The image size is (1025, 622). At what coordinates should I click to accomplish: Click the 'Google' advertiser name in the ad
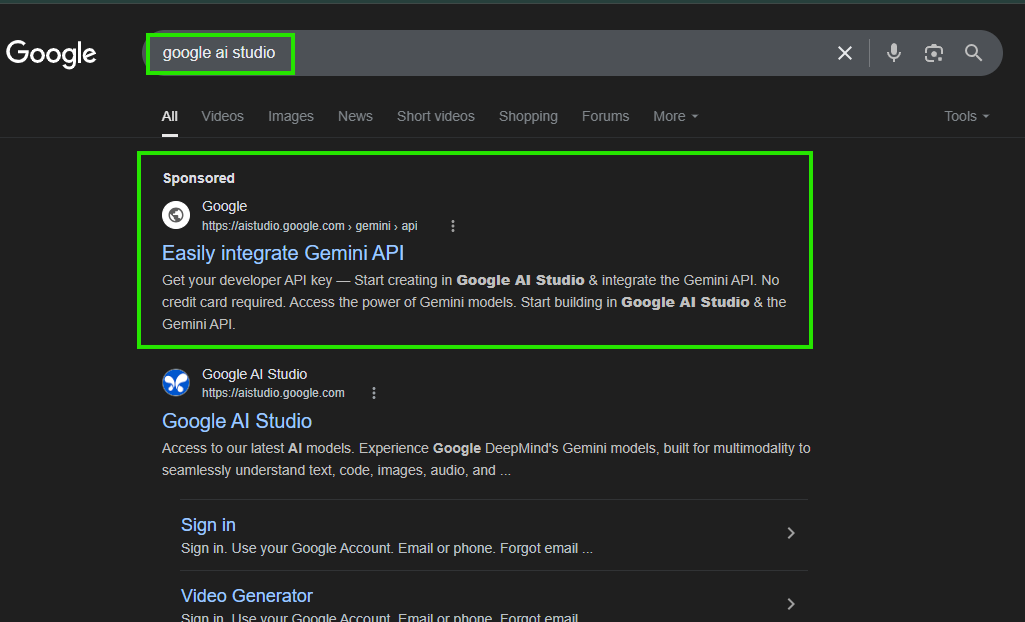coord(224,206)
